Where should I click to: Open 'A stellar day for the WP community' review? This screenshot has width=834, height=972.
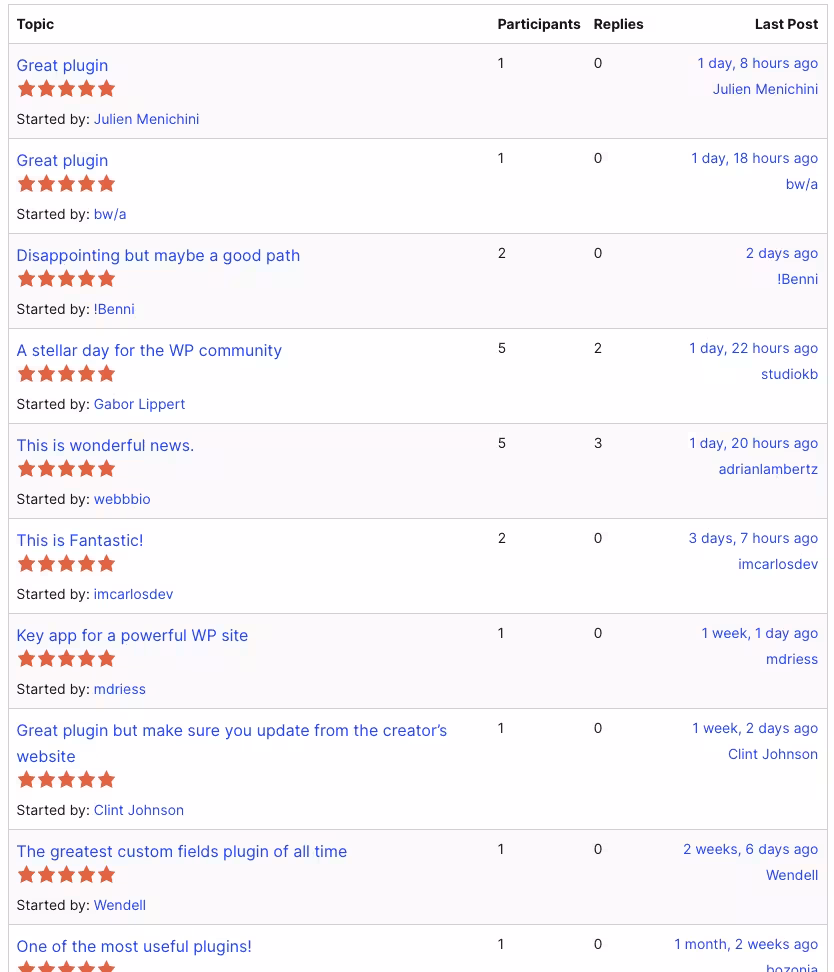149,350
